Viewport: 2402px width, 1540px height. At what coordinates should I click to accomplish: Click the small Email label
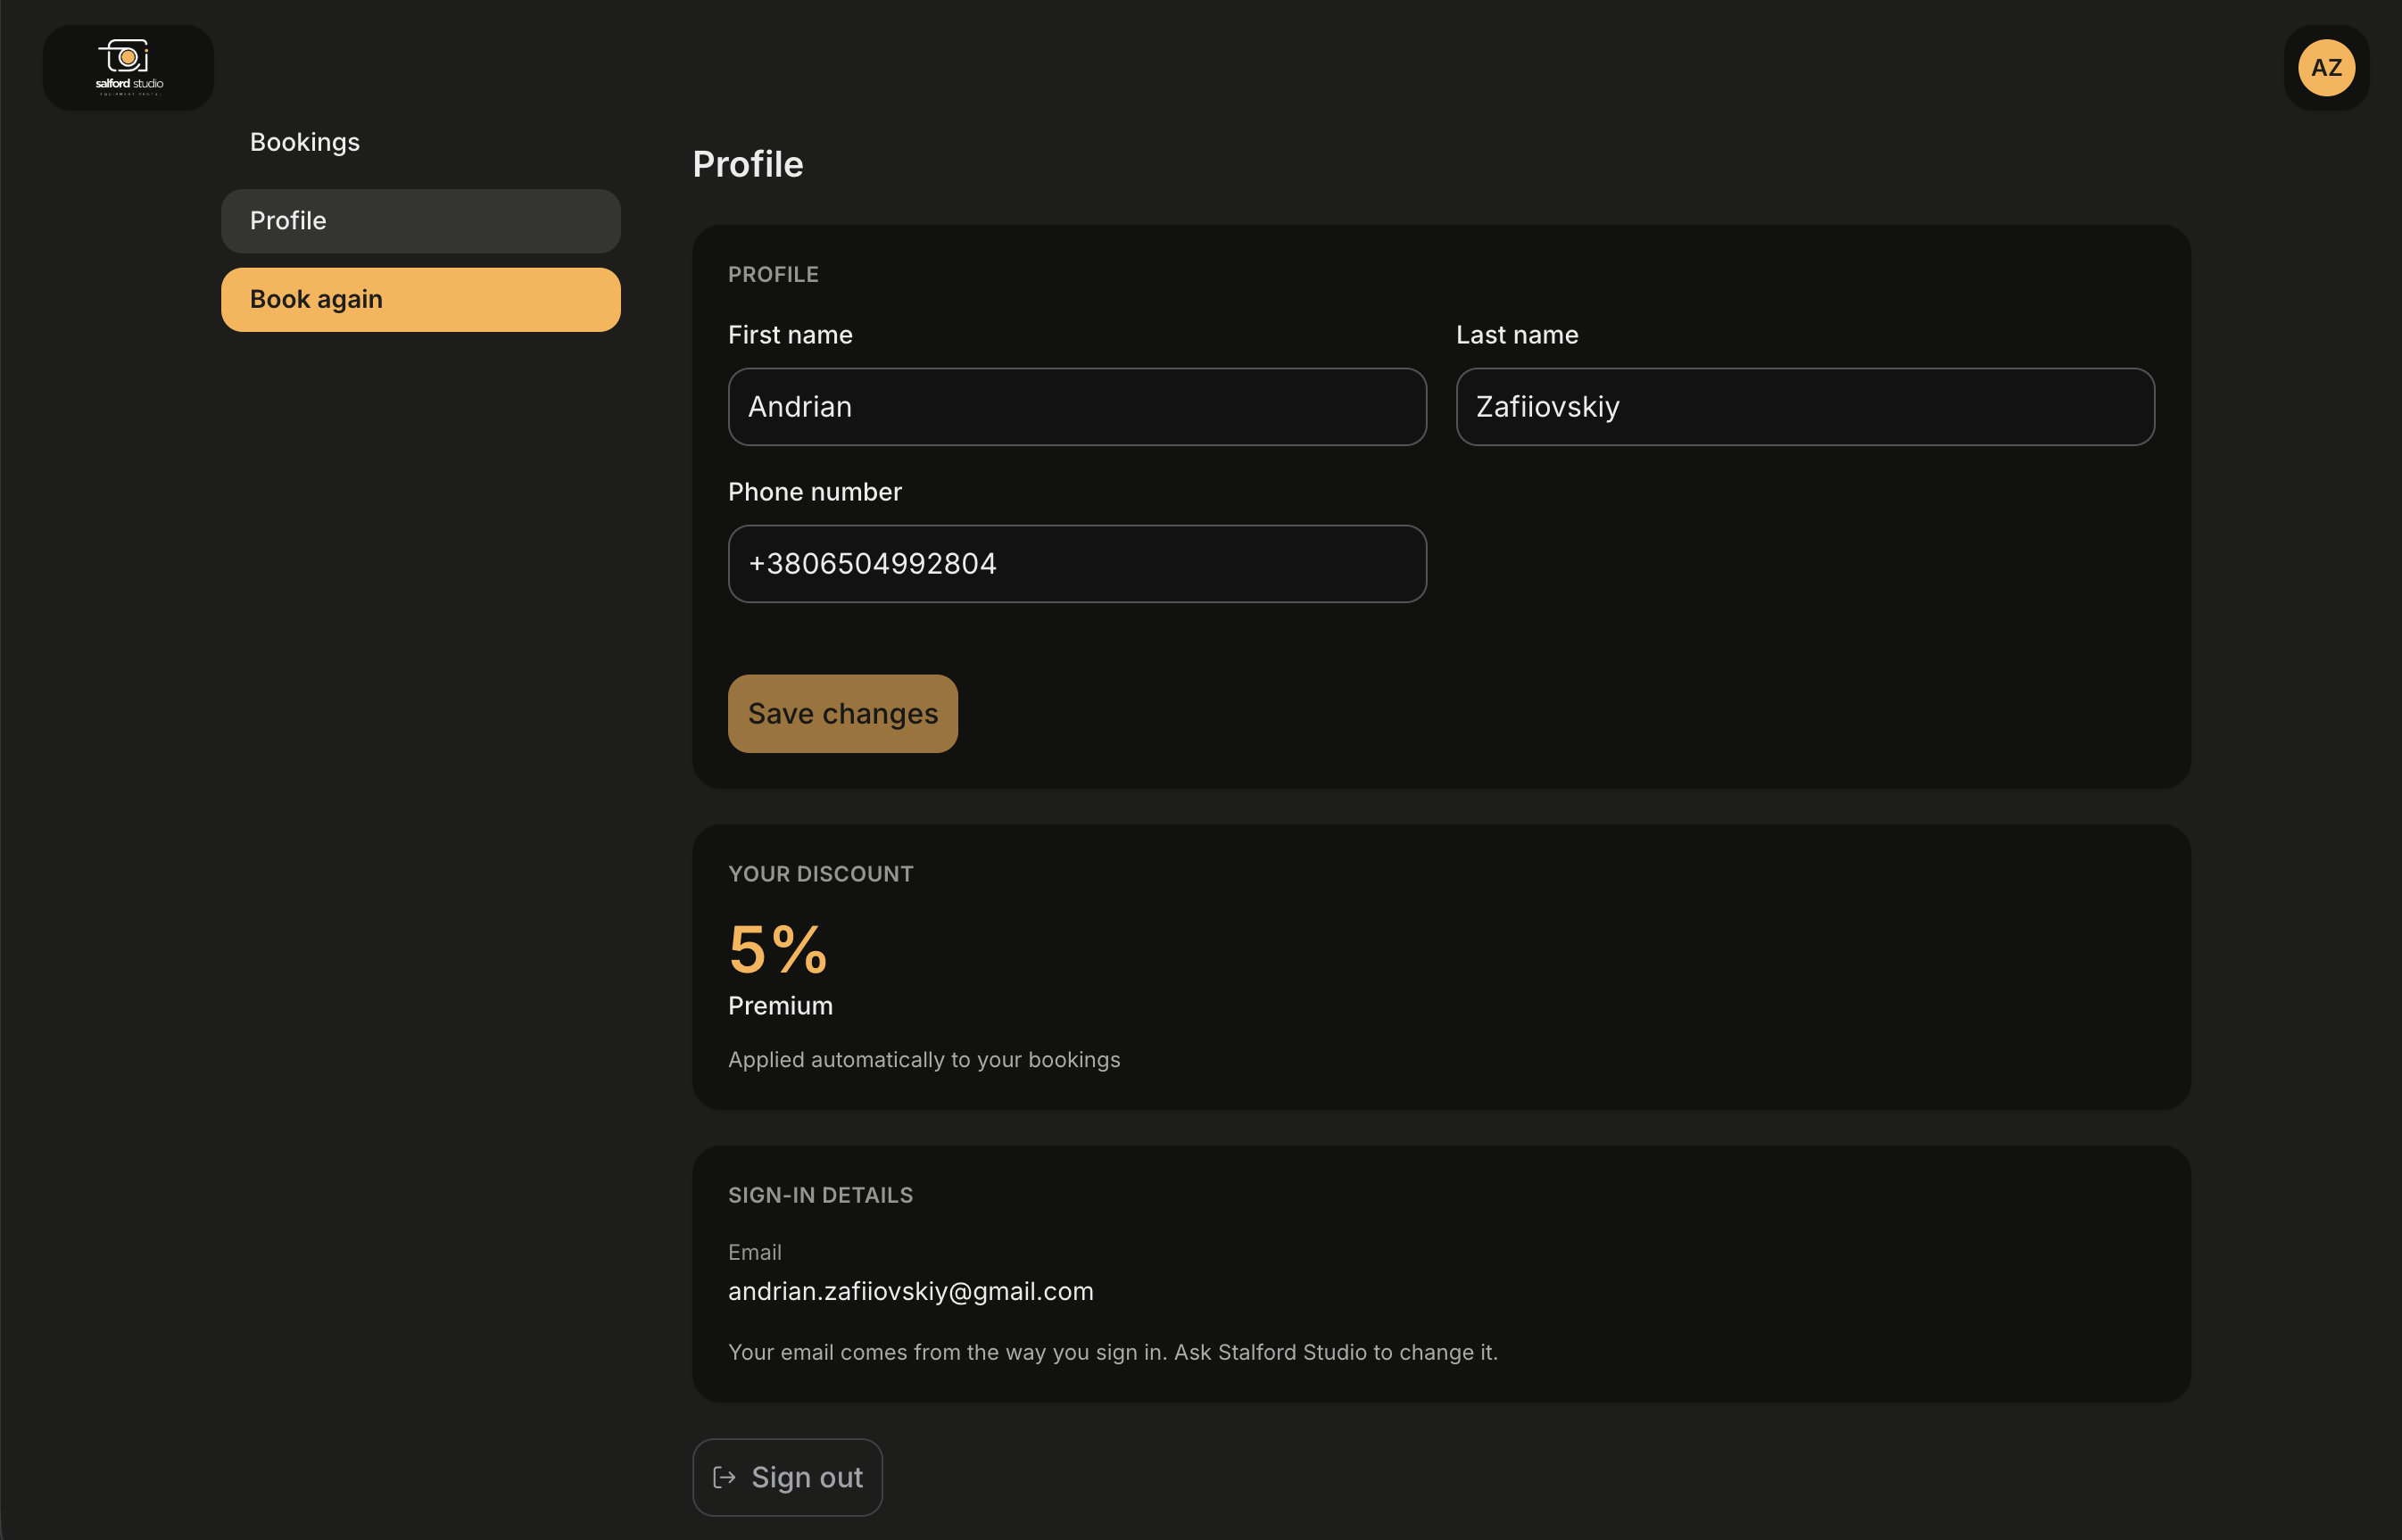pos(755,1252)
